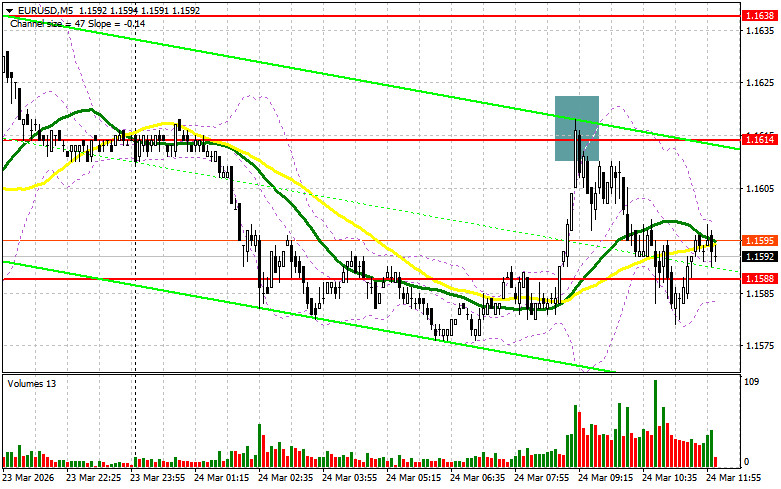Click the 1.1605 price scale value
781x489 pixels.
pos(760,189)
